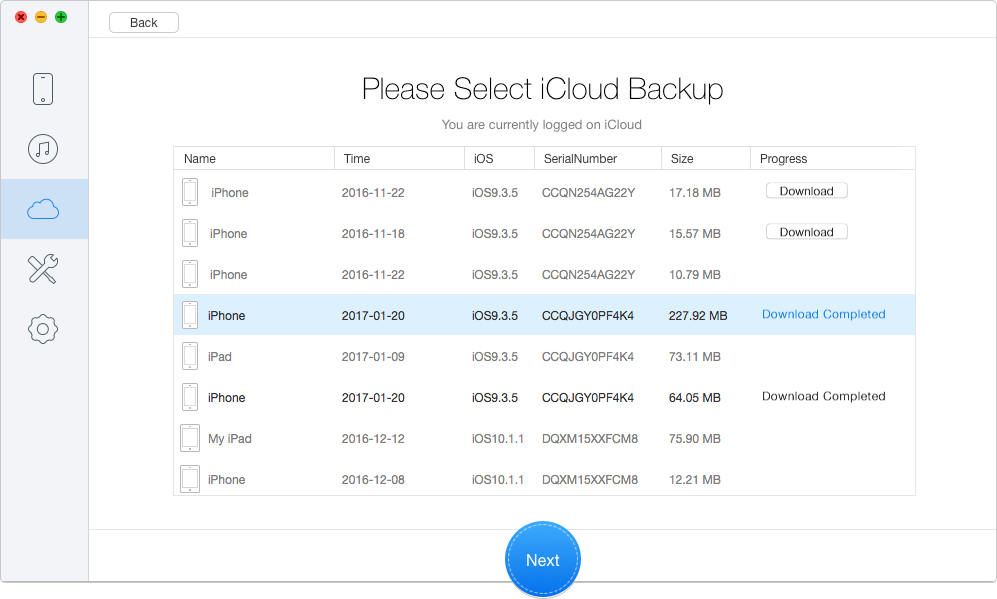This screenshot has width=997, height=599.
Task: Sort by the SerialNumber column header
Action: click(598, 158)
